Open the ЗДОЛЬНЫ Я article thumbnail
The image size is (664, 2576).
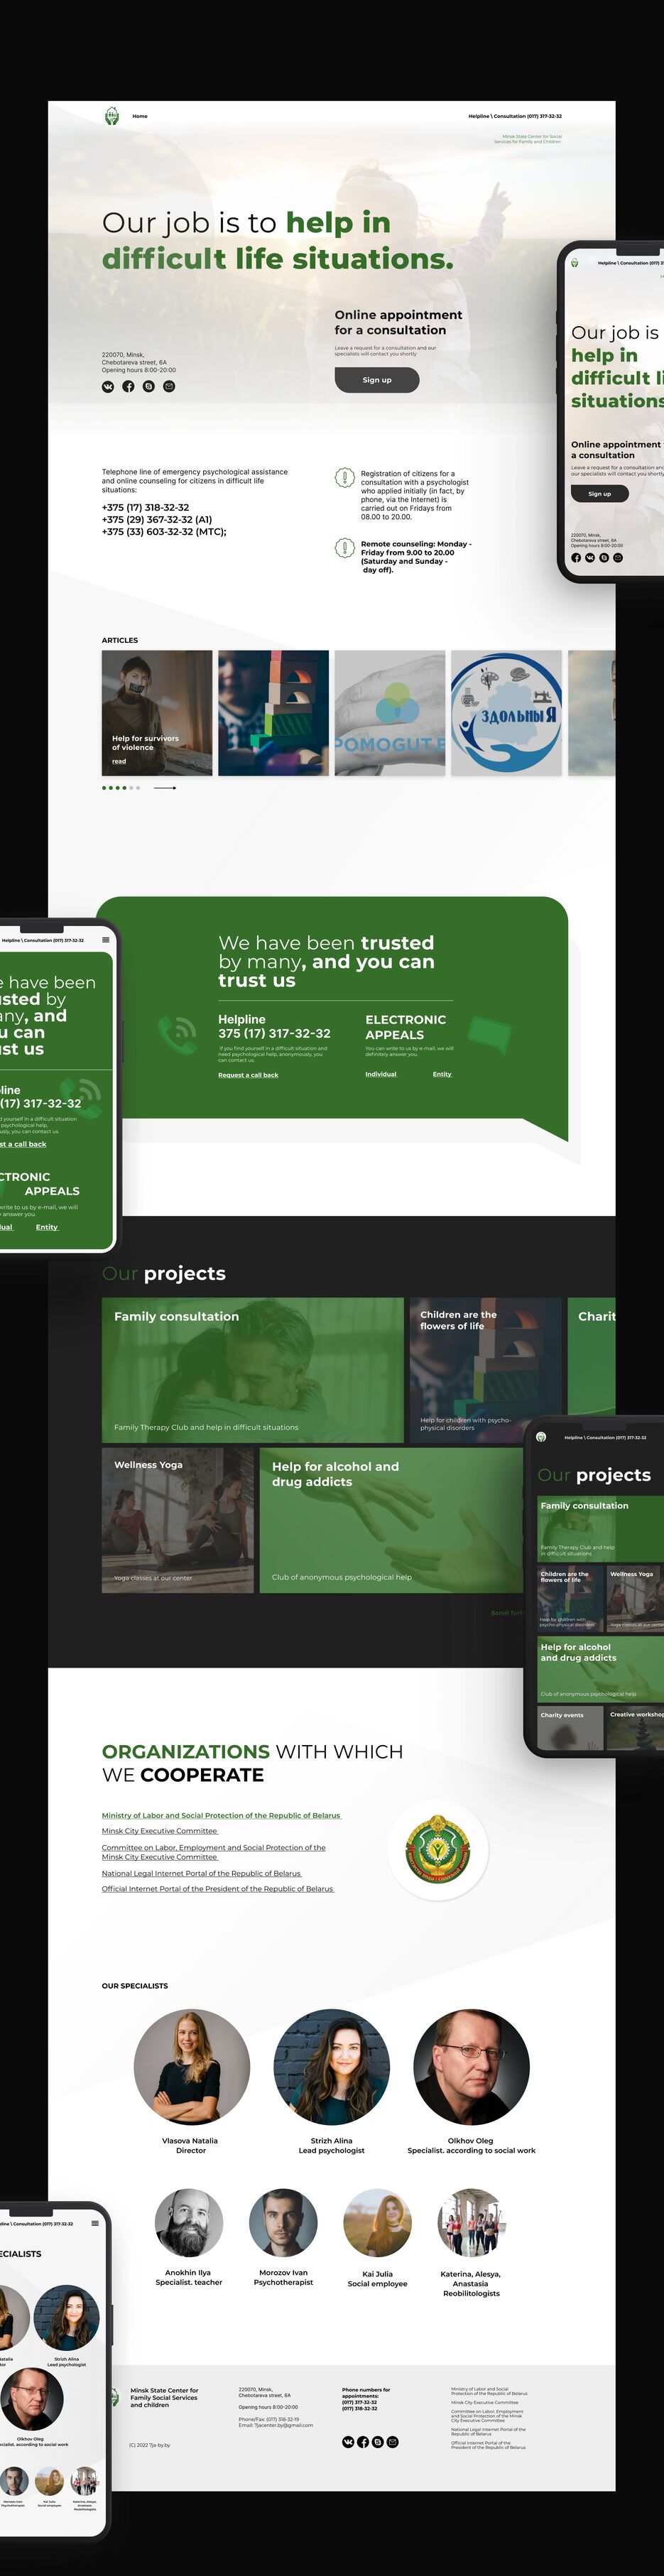(x=506, y=713)
